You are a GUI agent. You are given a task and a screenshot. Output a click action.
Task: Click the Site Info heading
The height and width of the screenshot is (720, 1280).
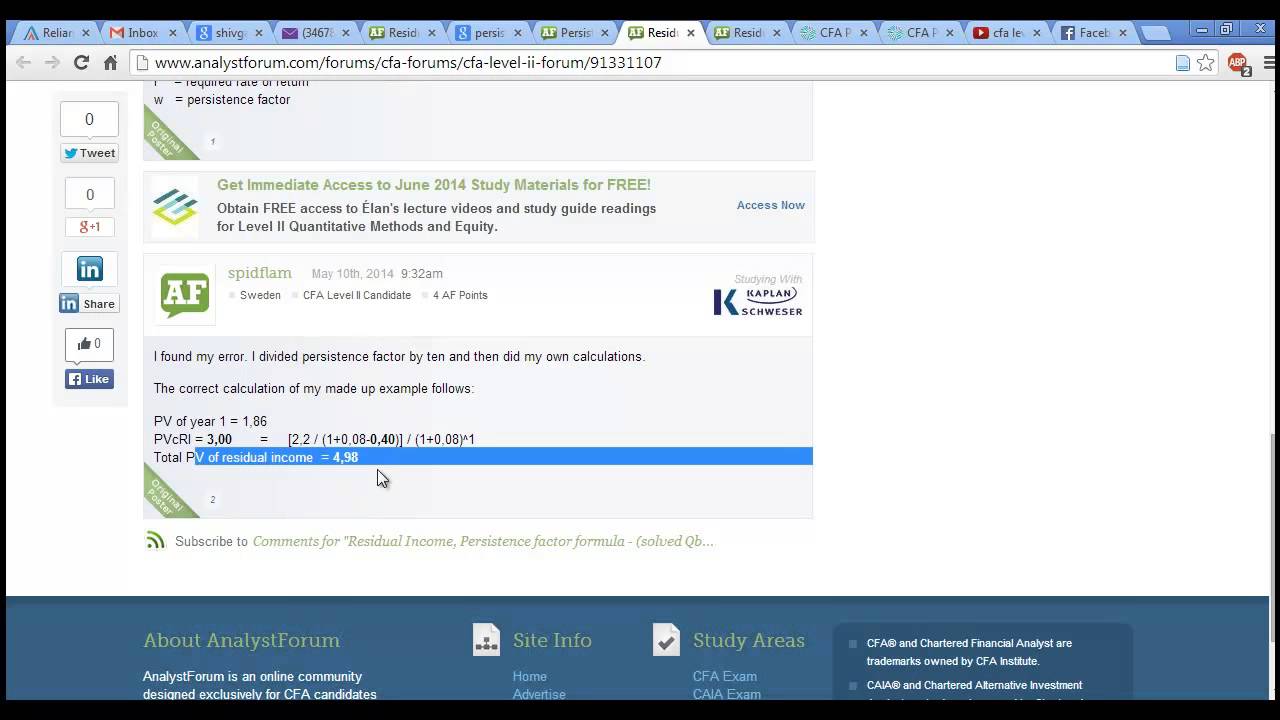coord(552,640)
